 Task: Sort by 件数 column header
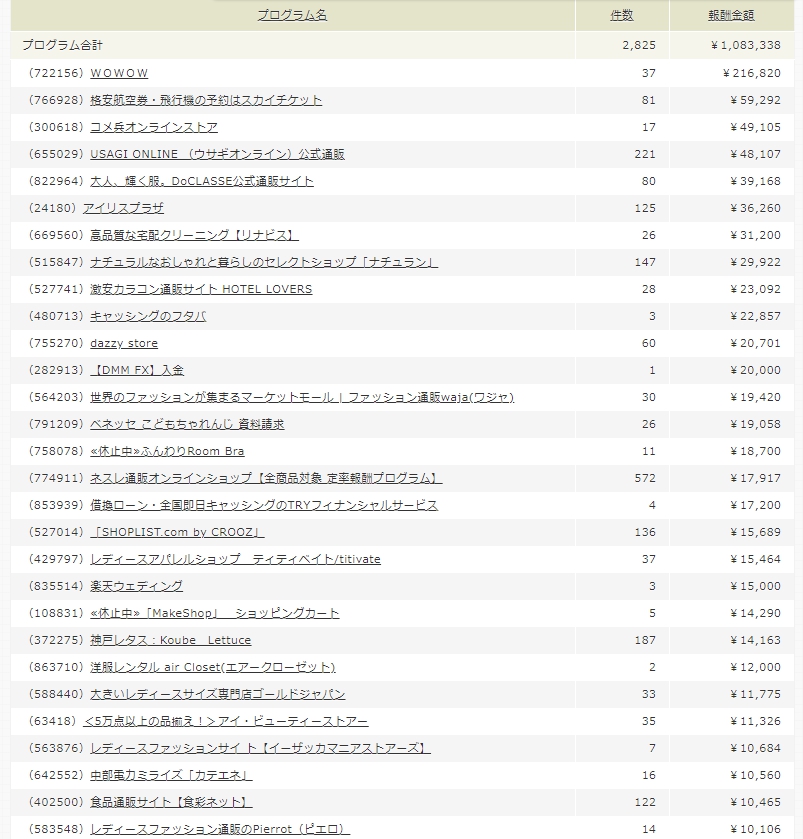[622, 15]
